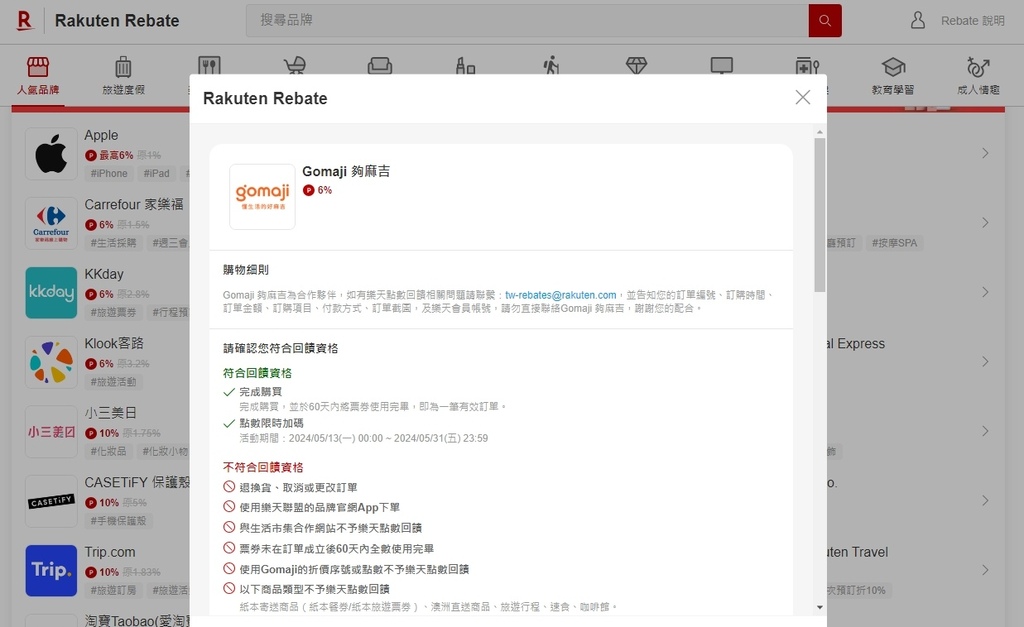1024x627 pixels.
Task: Click the Trip.com blue logo
Action: [51, 571]
